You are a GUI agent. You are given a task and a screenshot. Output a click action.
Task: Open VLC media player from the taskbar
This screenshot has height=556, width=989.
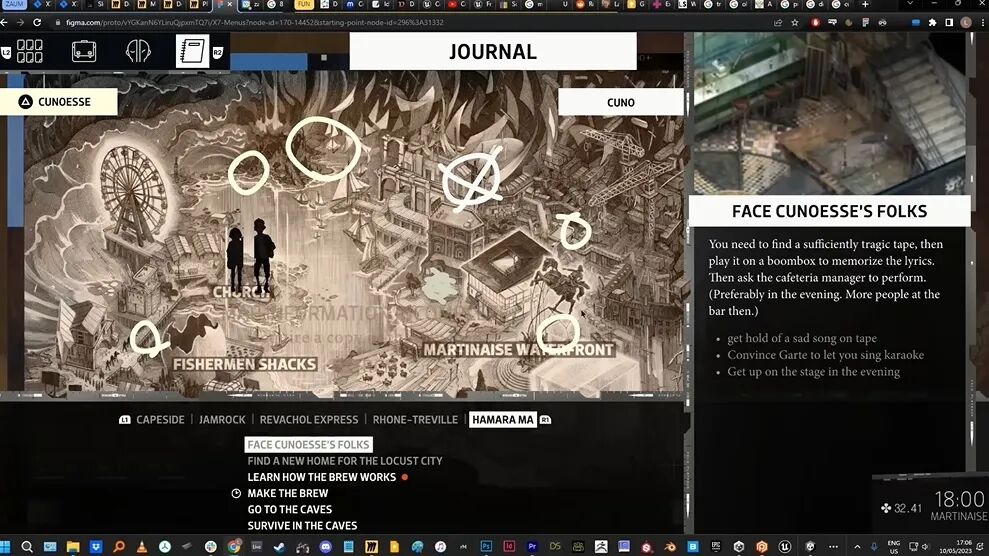click(142, 547)
